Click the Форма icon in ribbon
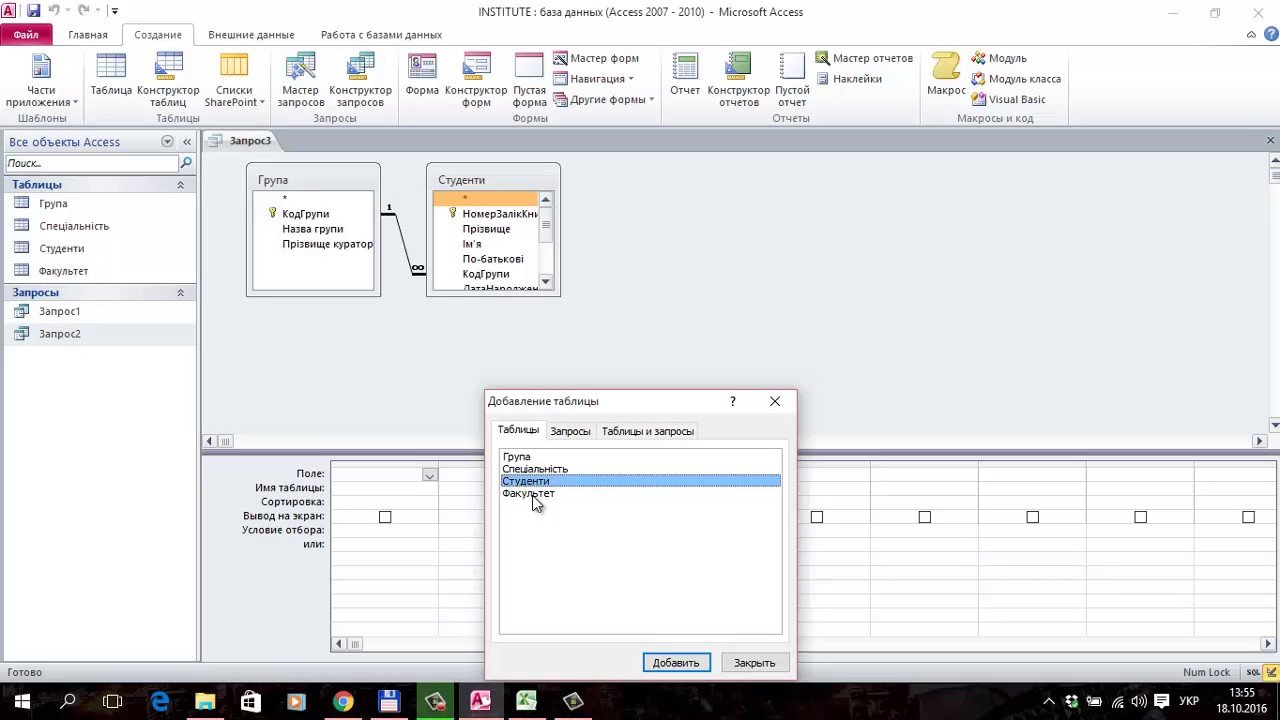Image resolution: width=1280 pixels, height=720 pixels. point(422,78)
